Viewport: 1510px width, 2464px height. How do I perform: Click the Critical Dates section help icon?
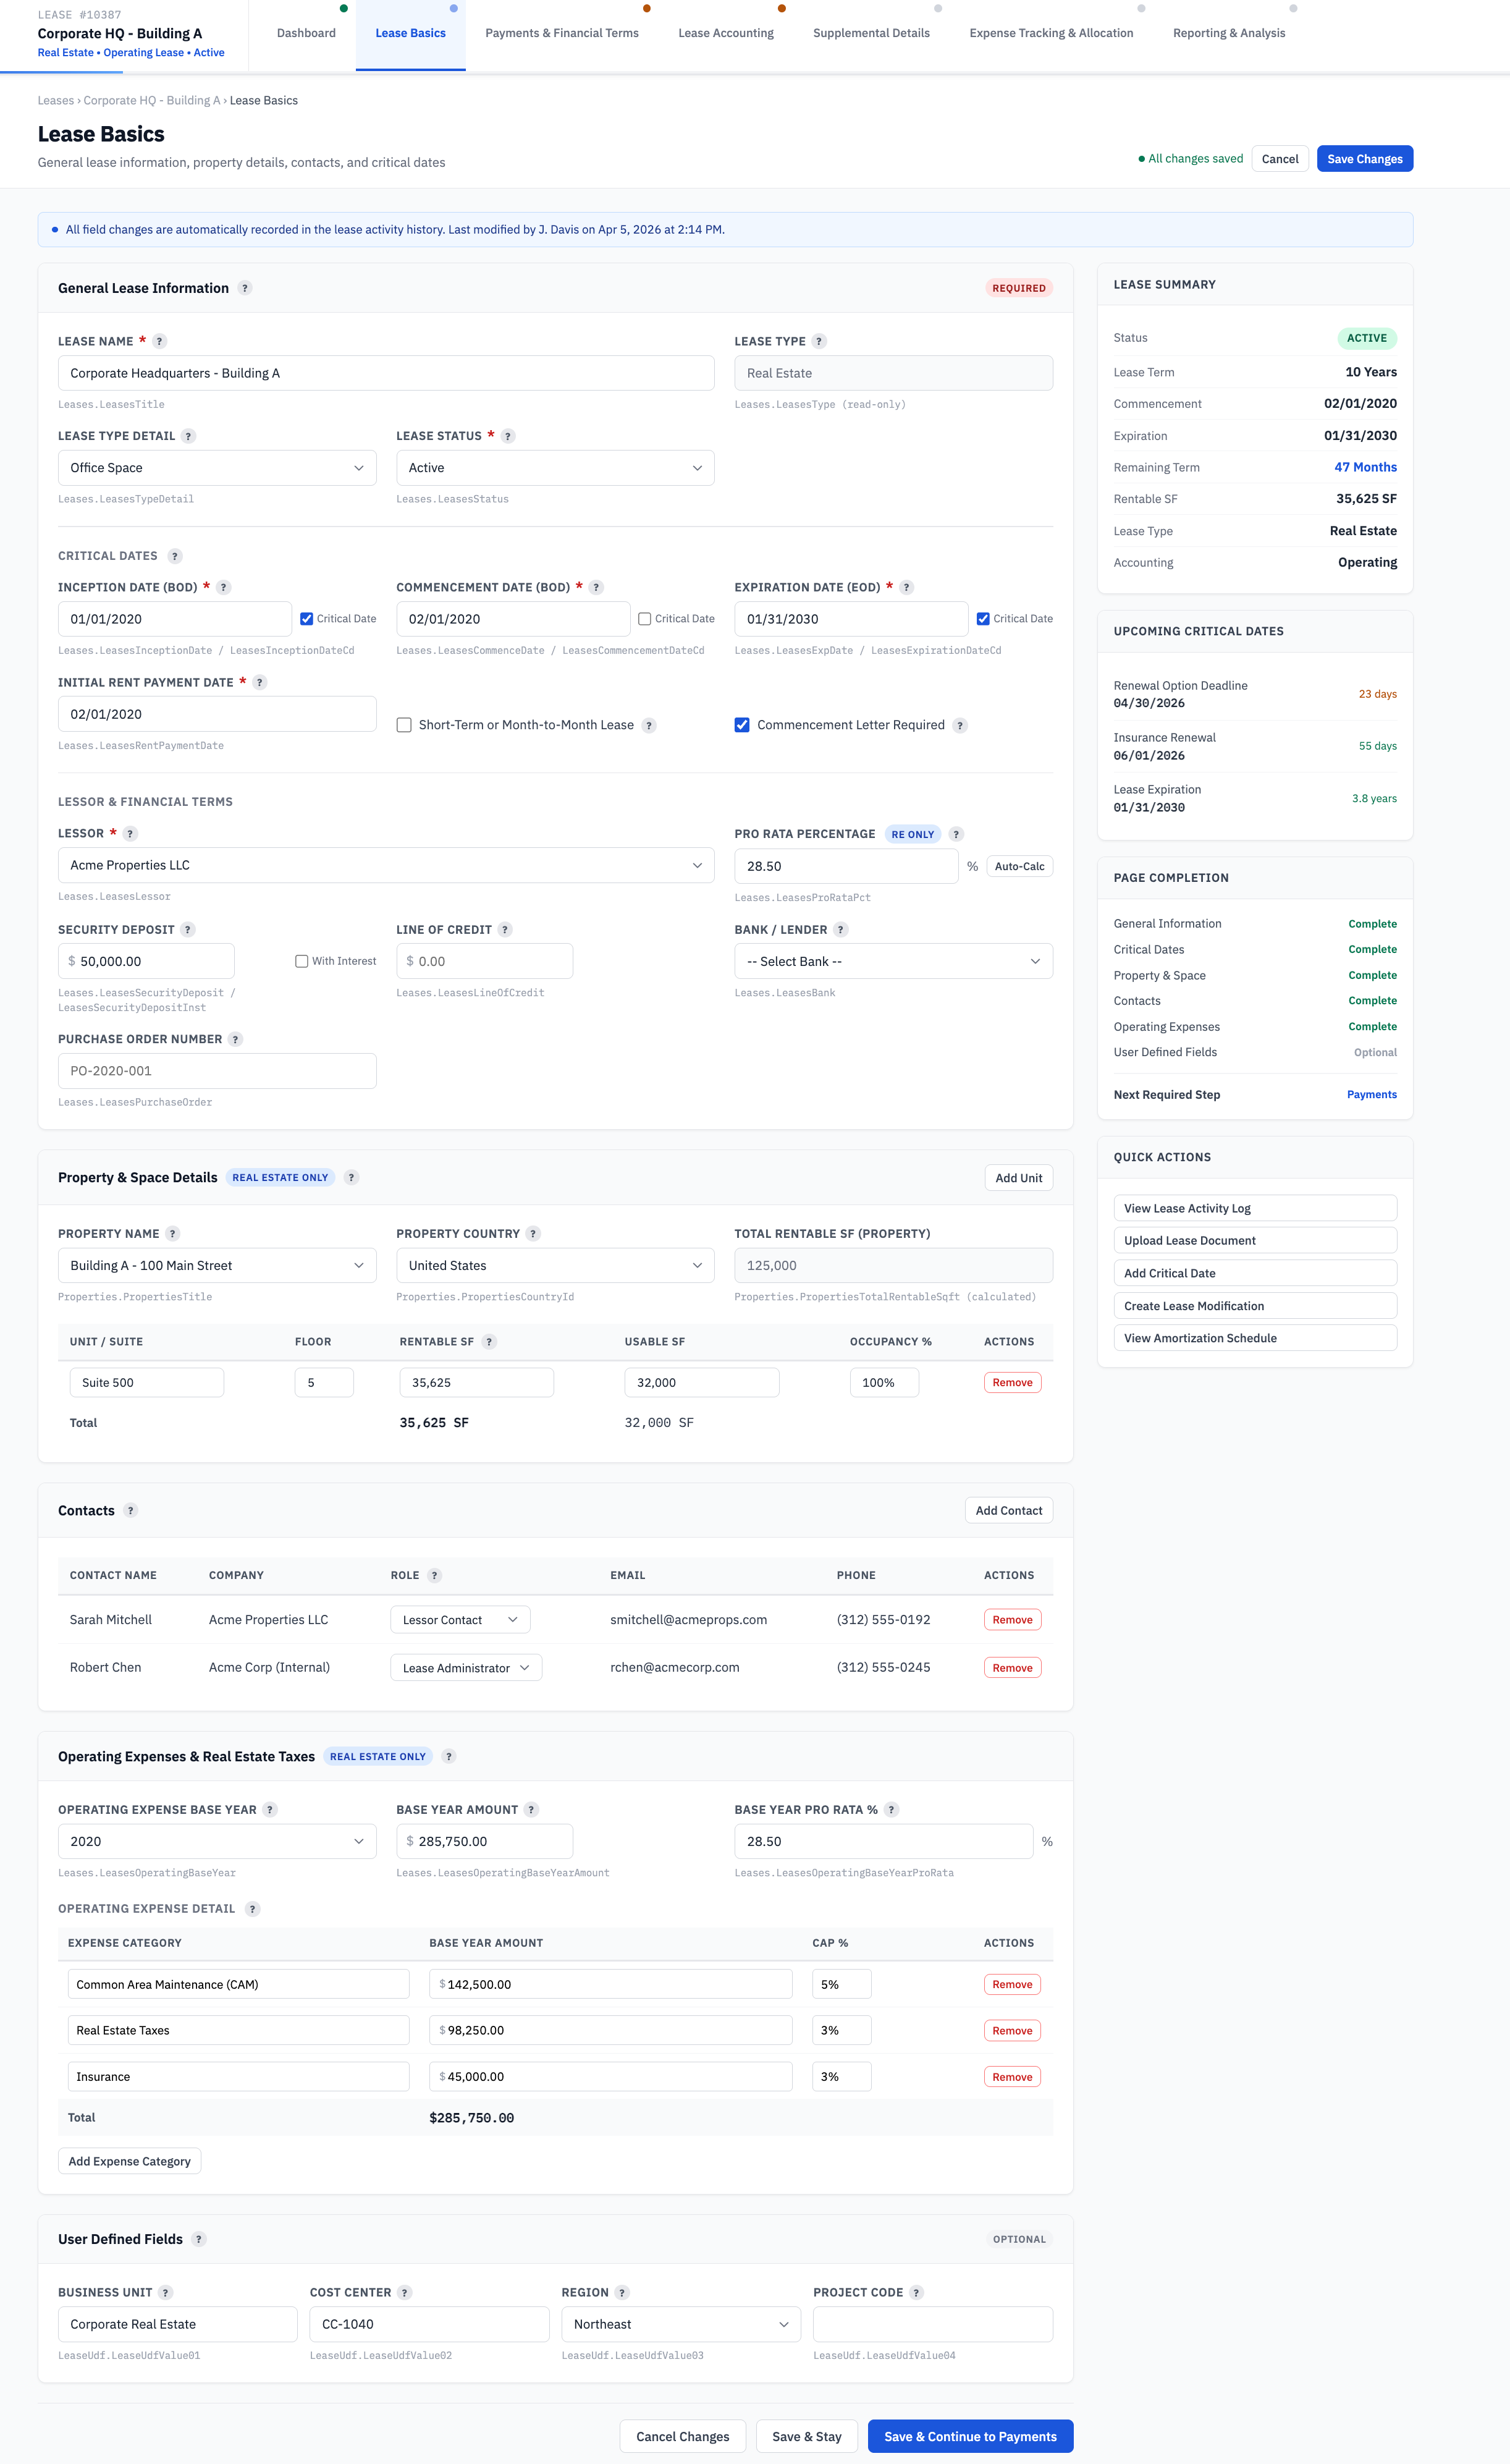pos(175,556)
